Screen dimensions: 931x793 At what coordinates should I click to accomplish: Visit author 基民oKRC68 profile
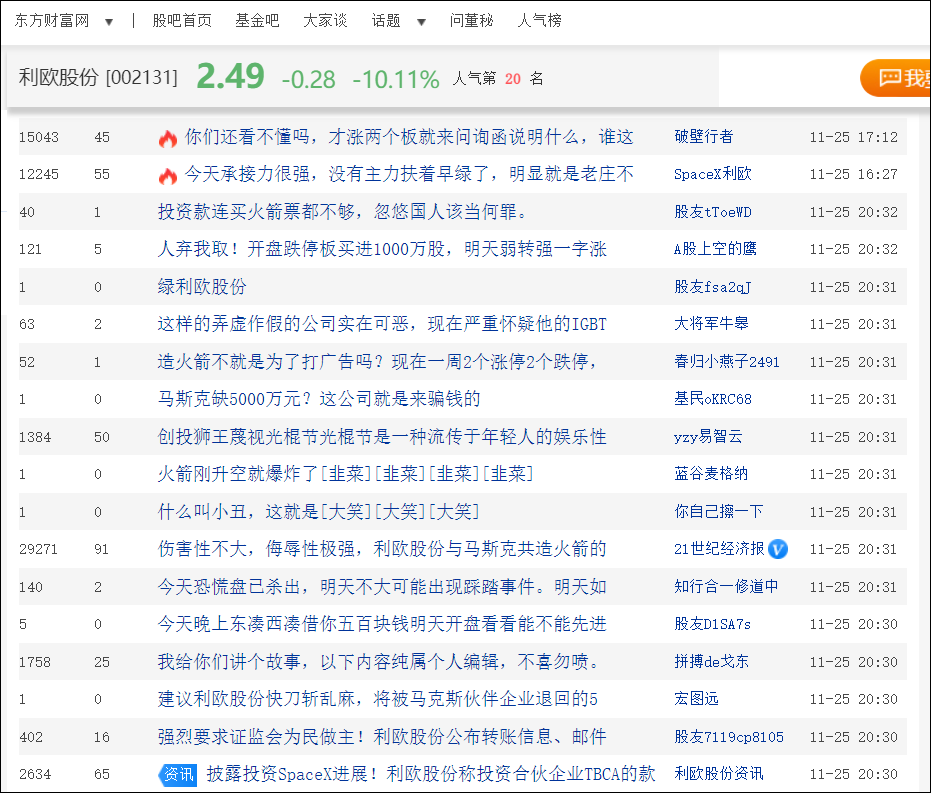(x=712, y=399)
